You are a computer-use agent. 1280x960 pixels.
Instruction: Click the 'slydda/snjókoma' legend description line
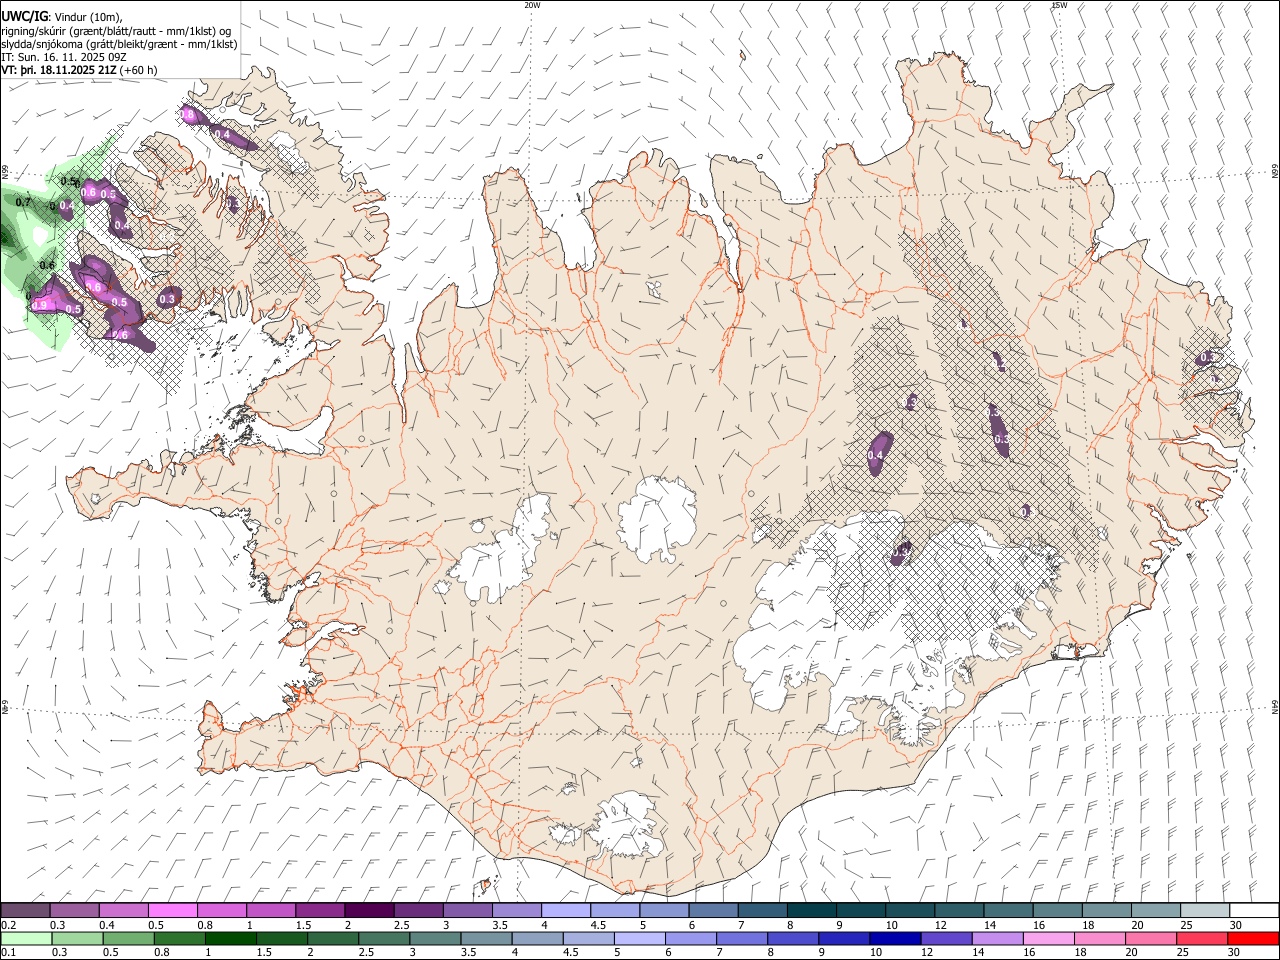click(x=119, y=44)
